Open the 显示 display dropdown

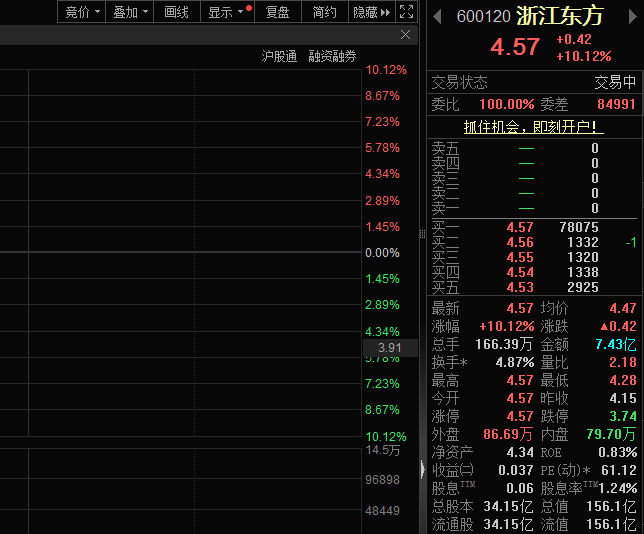[227, 12]
